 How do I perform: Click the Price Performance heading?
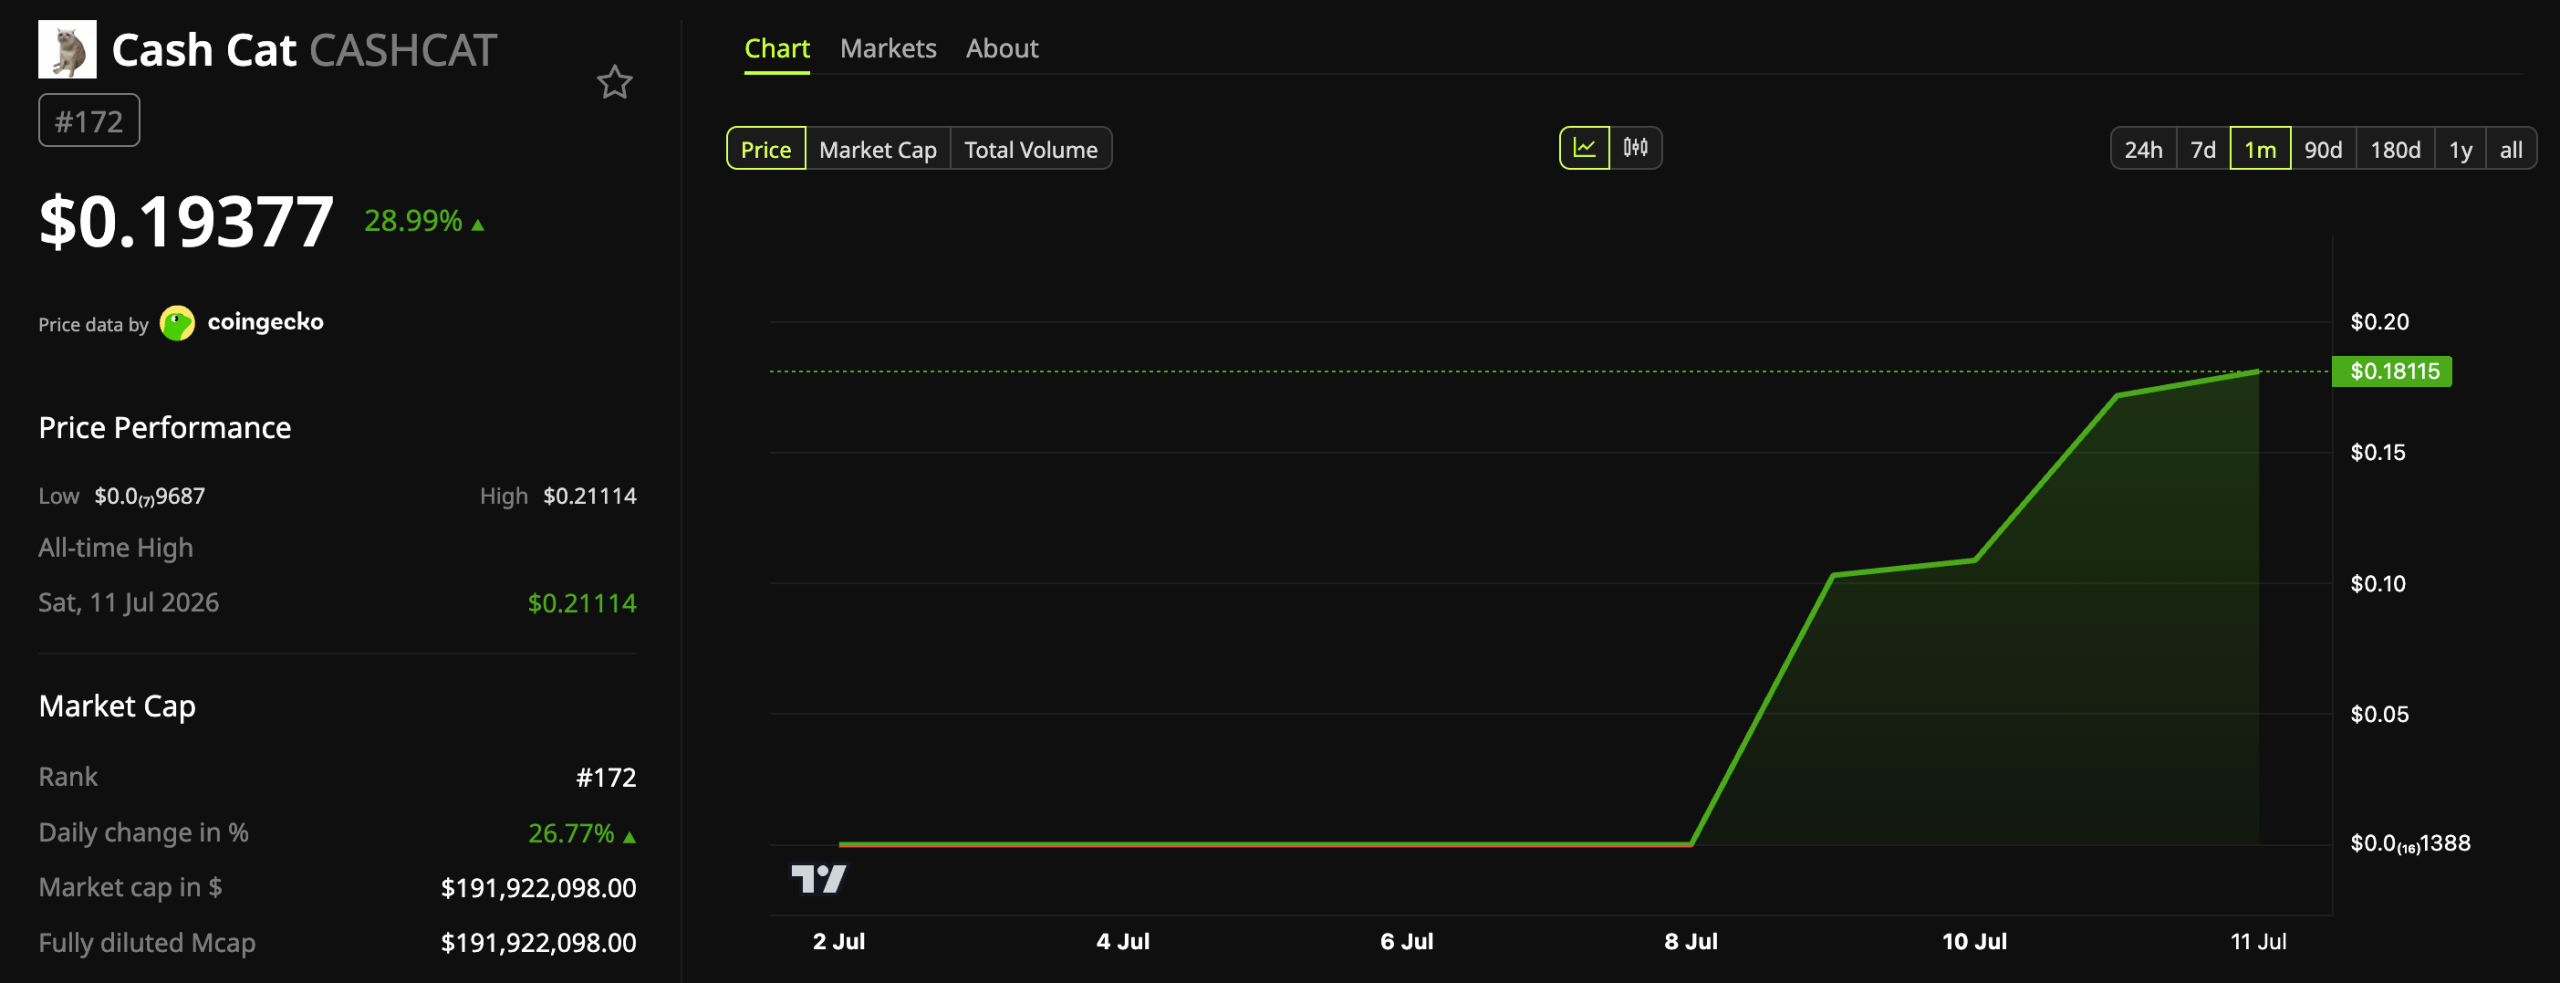click(165, 428)
